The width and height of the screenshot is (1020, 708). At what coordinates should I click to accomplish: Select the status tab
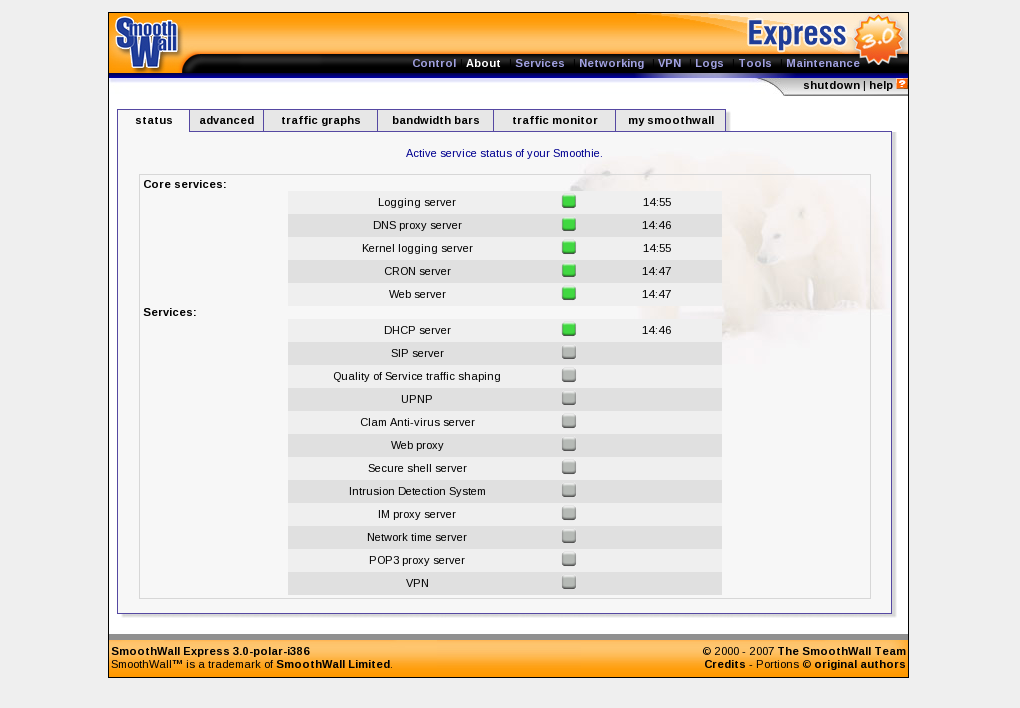coord(154,120)
